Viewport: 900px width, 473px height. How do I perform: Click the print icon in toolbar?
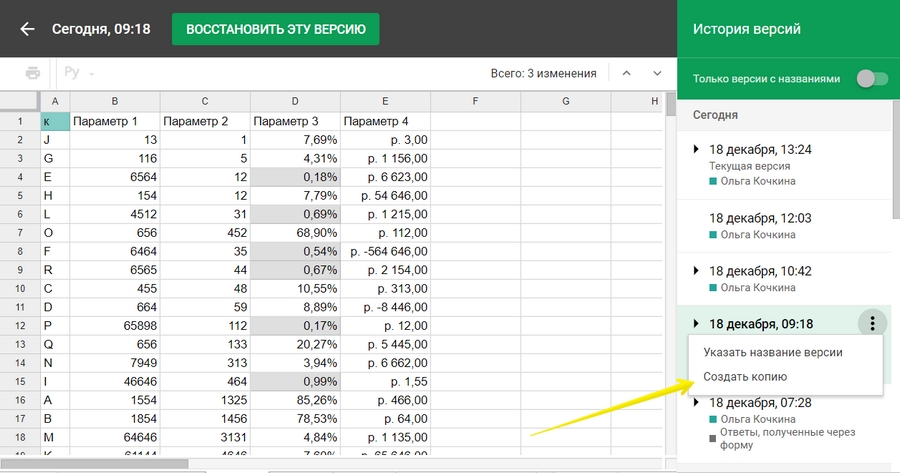coord(33,73)
